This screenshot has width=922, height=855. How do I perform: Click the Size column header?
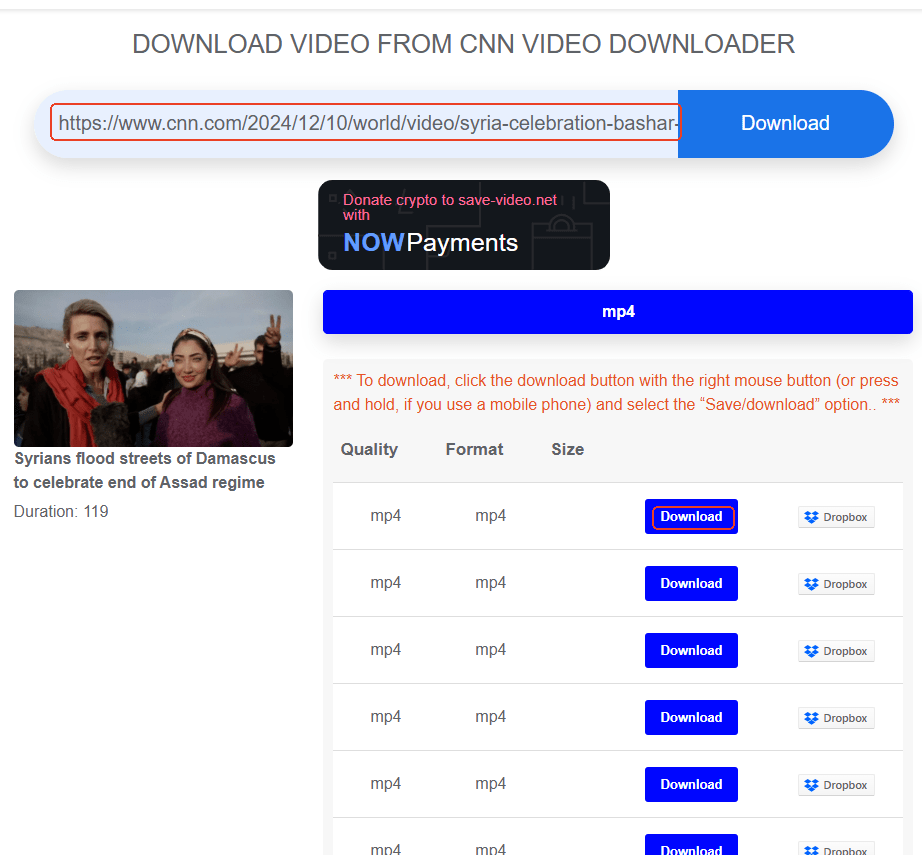click(567, 450)
